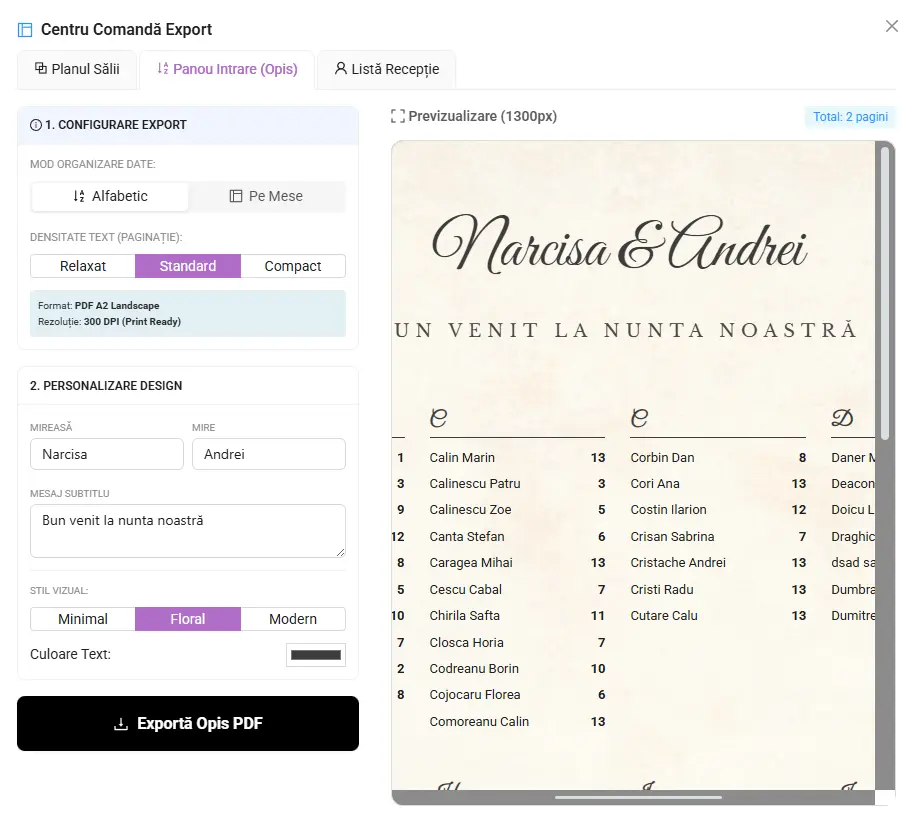The width and height of the screenshot is (915, 821).
Task: Click the download icon on export button
Action: (x=121, y=724)
